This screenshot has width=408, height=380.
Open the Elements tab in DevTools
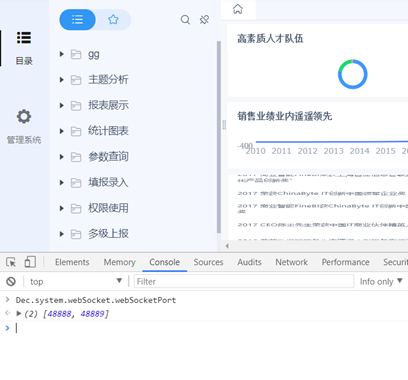pyautogui.click(x=72, y=262)
